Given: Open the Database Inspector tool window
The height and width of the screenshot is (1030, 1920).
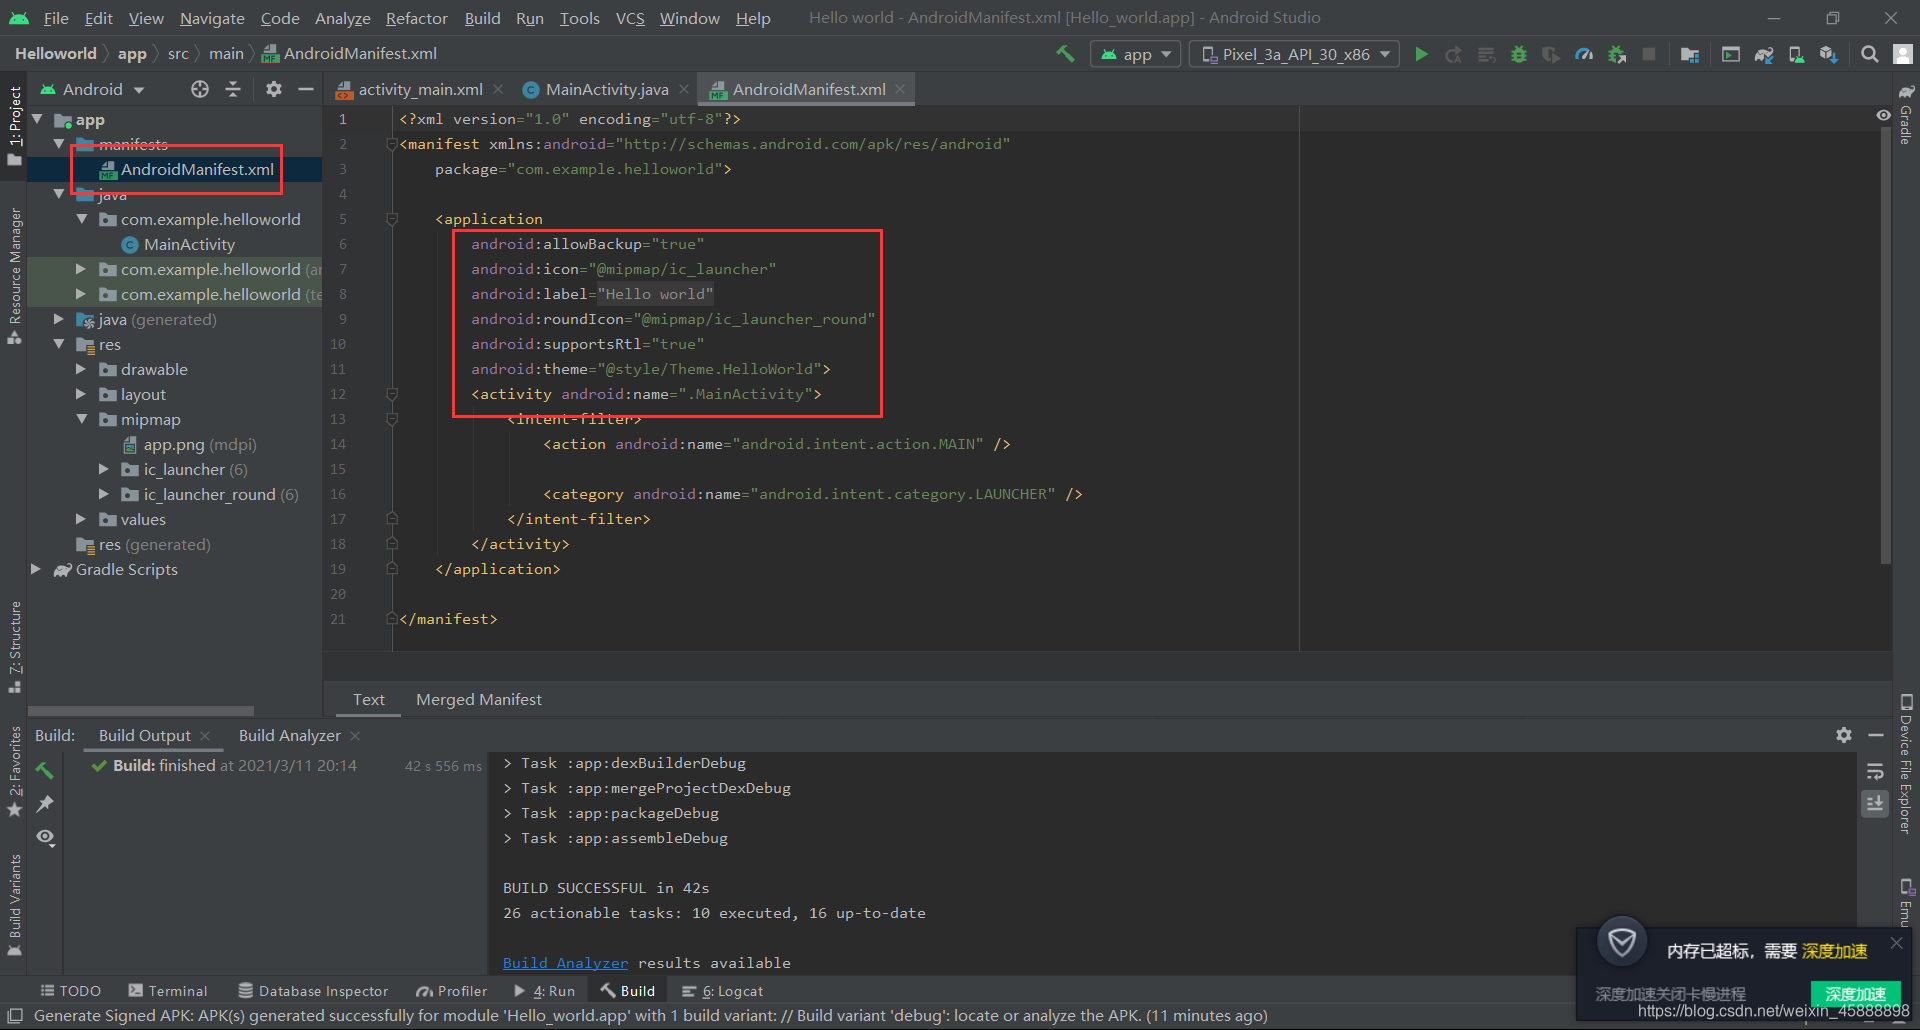Looking at the screenshot, I should point(313,991).
